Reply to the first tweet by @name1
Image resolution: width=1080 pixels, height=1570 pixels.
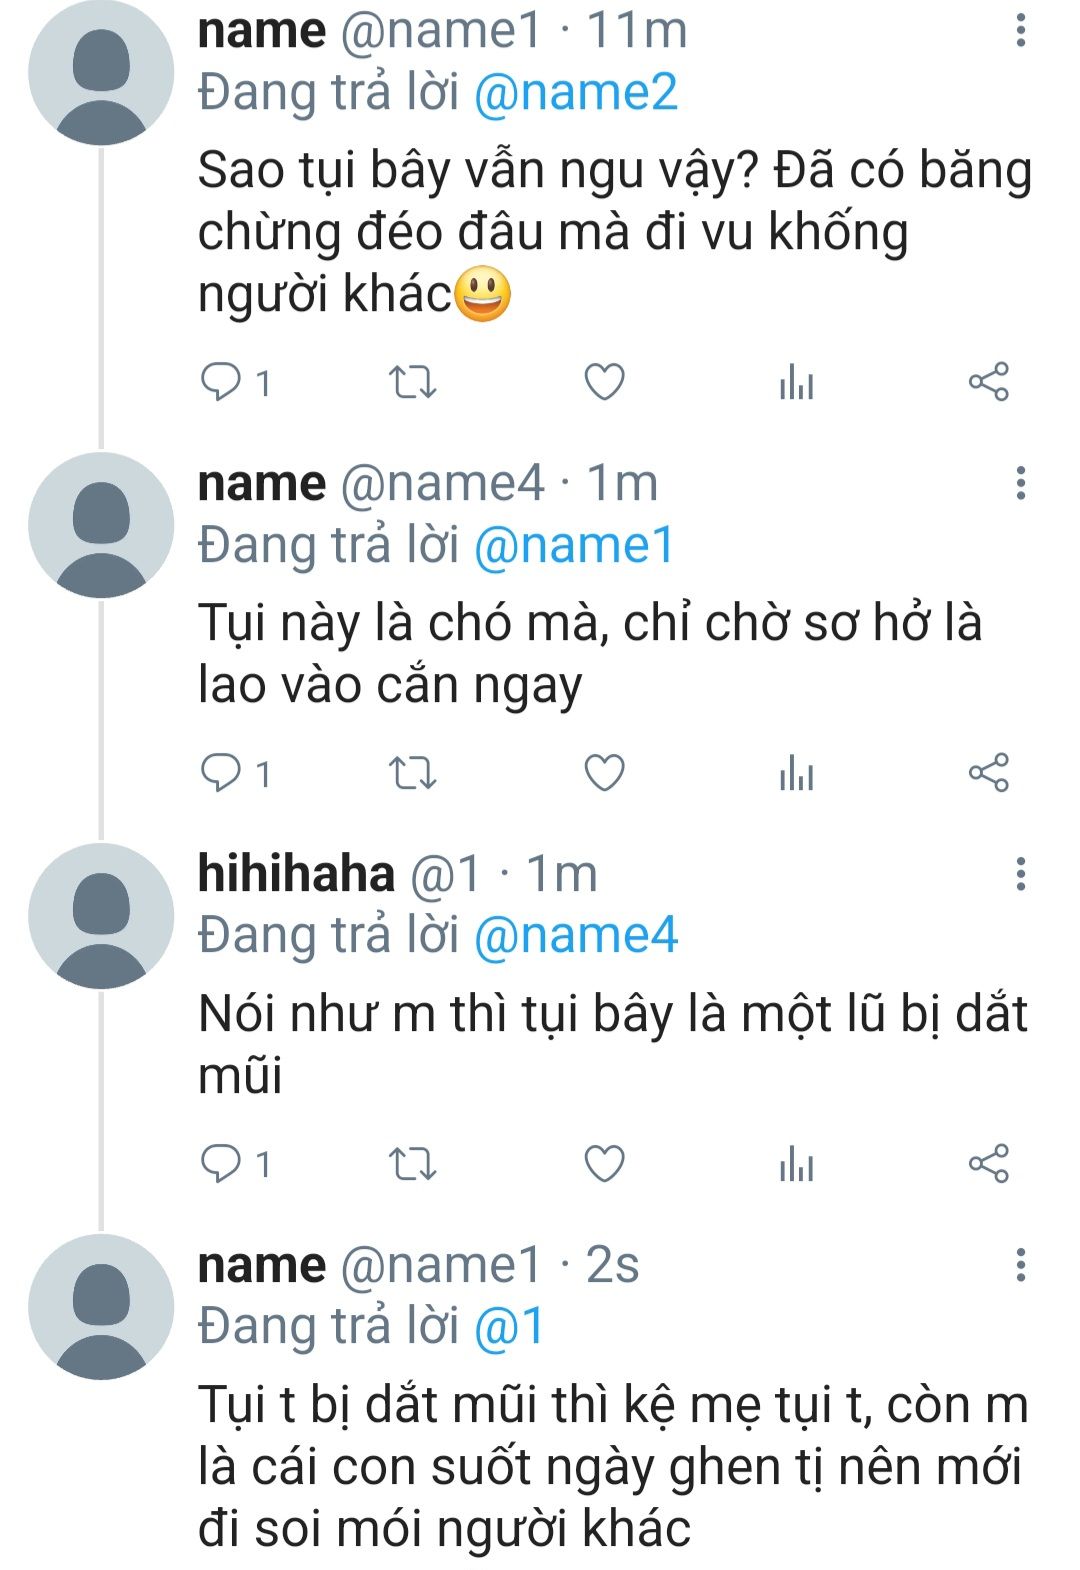(221, 382)
